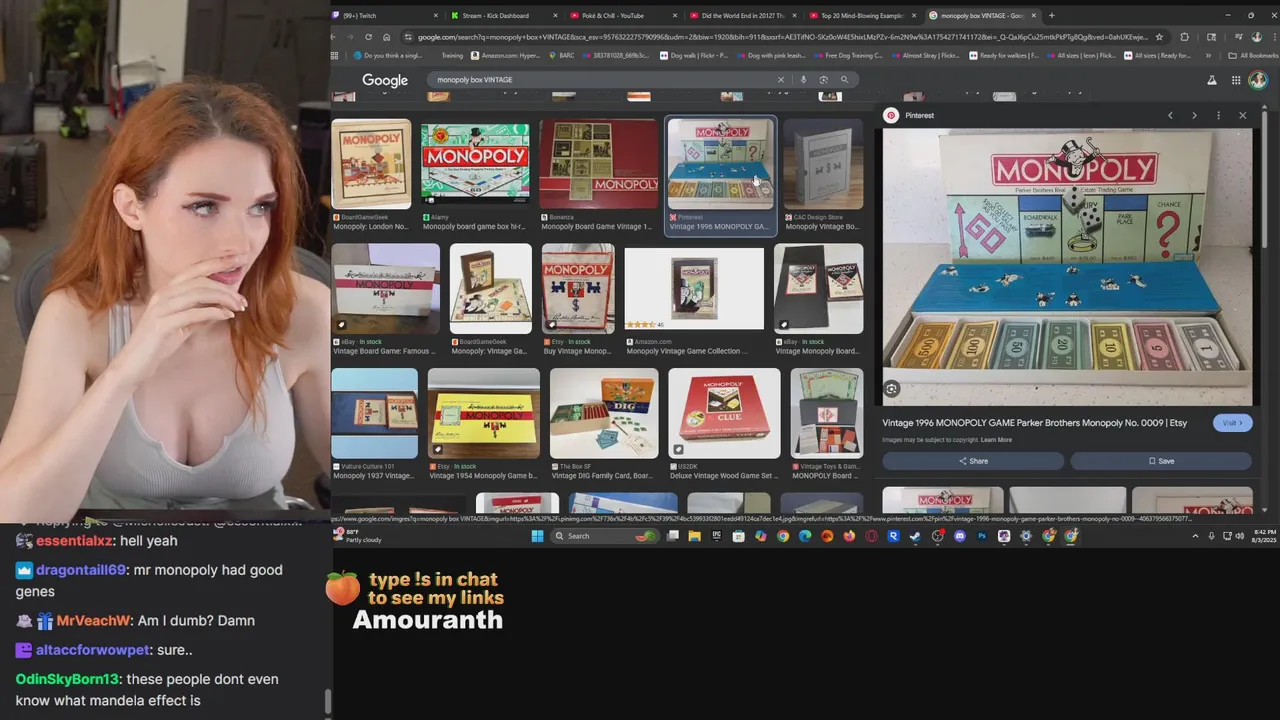Screen dimensions: 1280x720
Task: Open Firefox from the taskbar
Action: pos(849,536)
